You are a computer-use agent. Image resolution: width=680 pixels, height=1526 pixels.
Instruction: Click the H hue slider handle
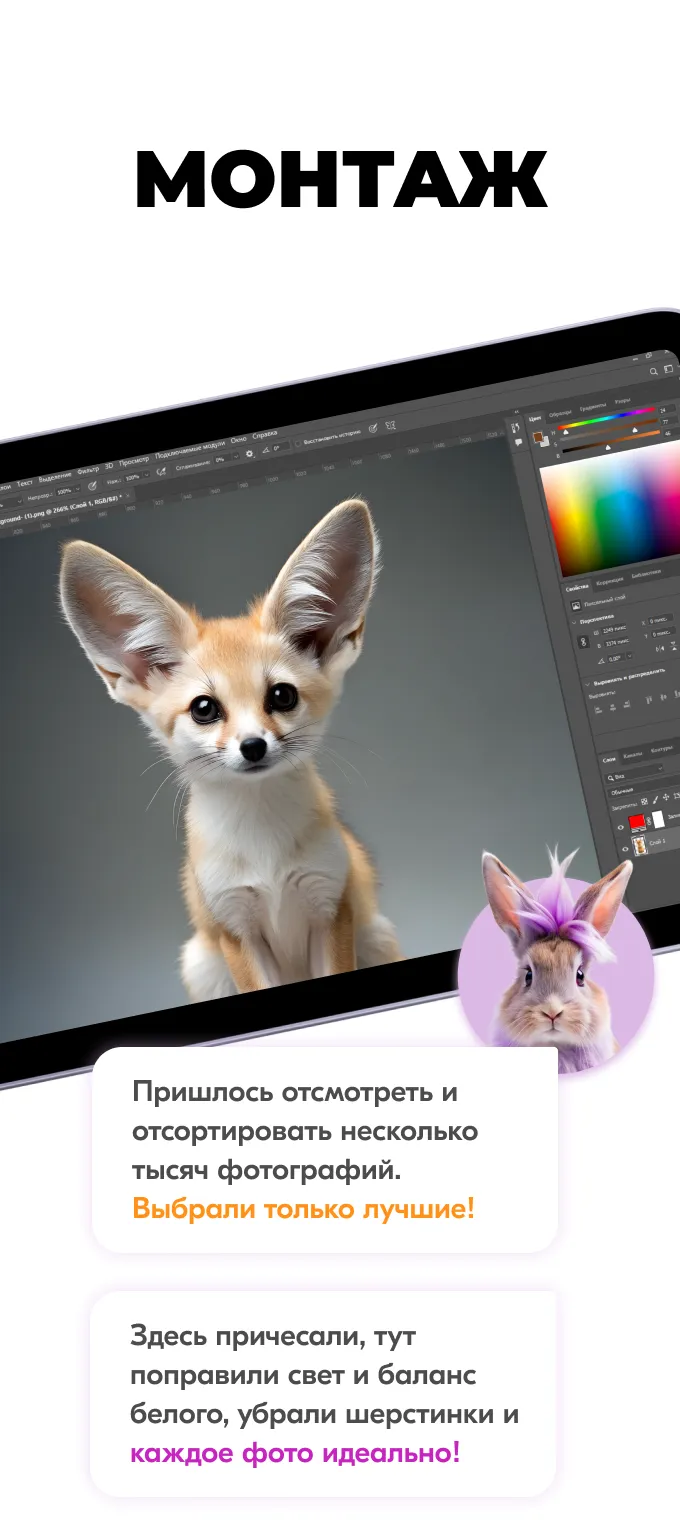(x=565, y=433)
